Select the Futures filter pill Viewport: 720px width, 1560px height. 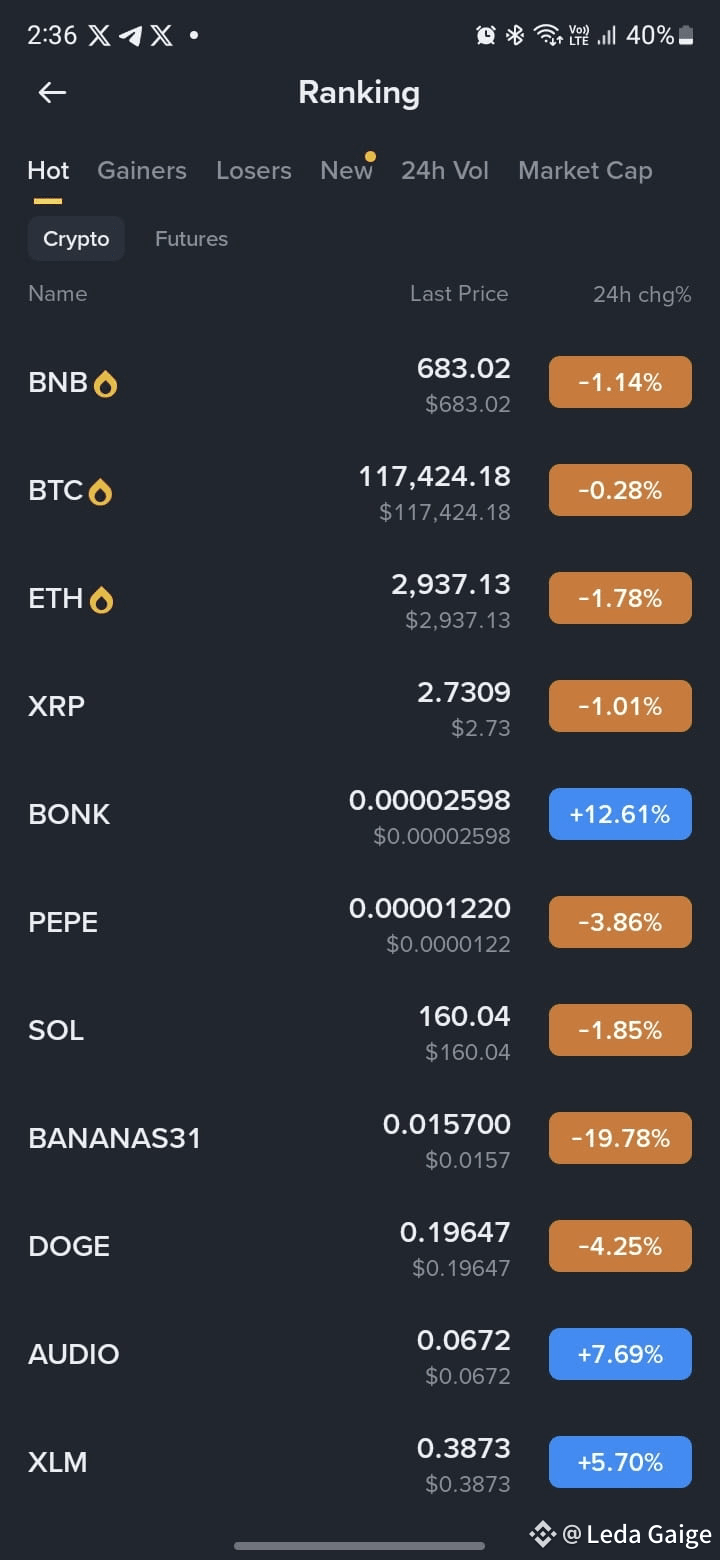point(191,239)
